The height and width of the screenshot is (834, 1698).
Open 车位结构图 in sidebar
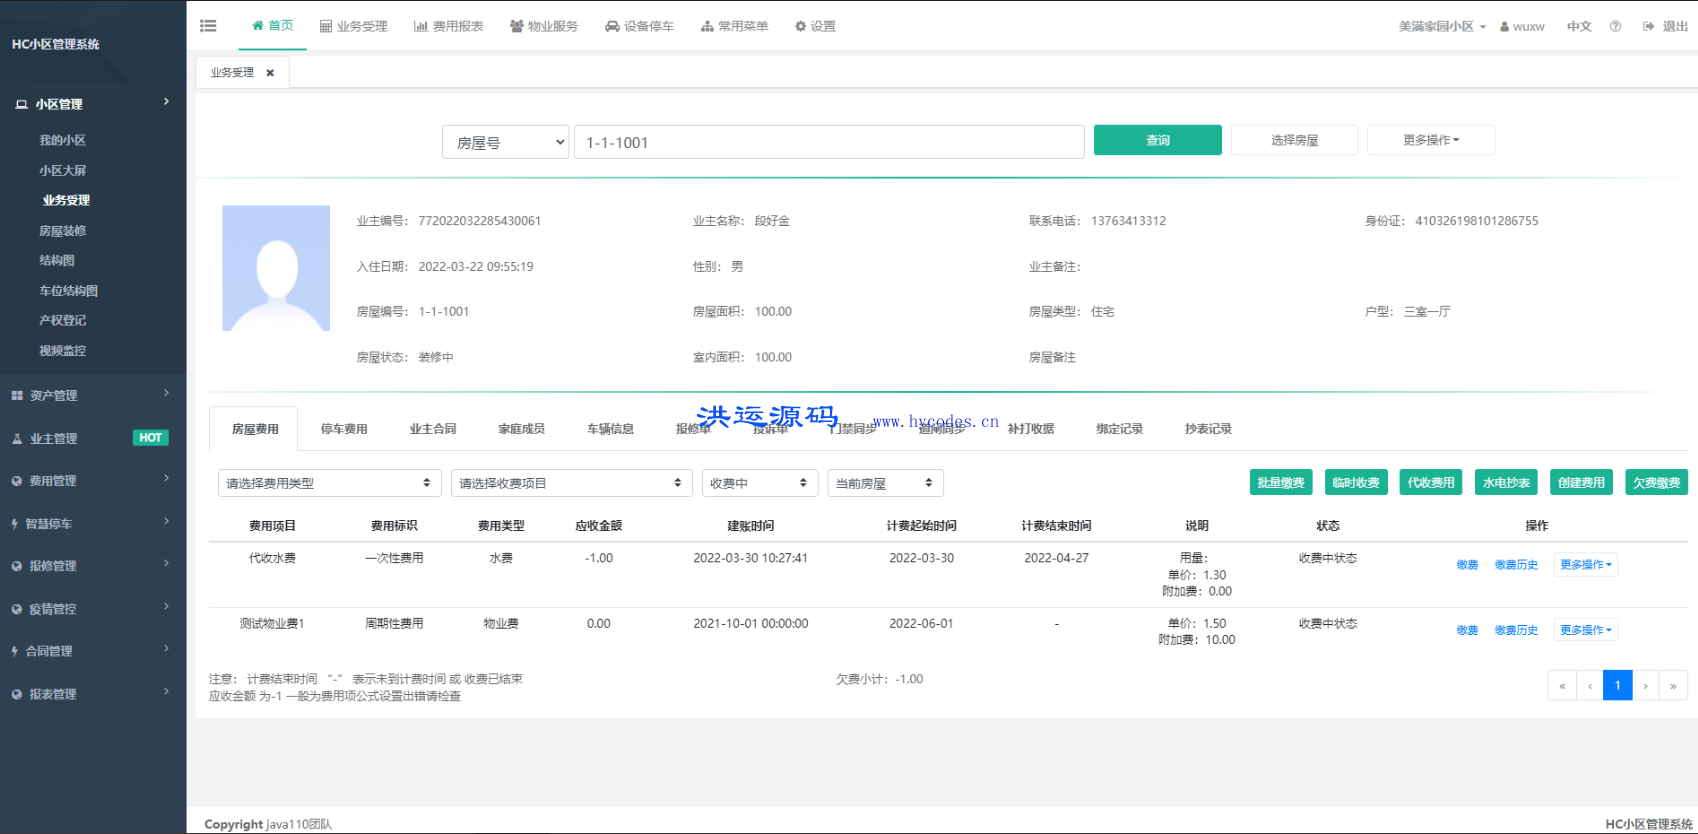68,290
